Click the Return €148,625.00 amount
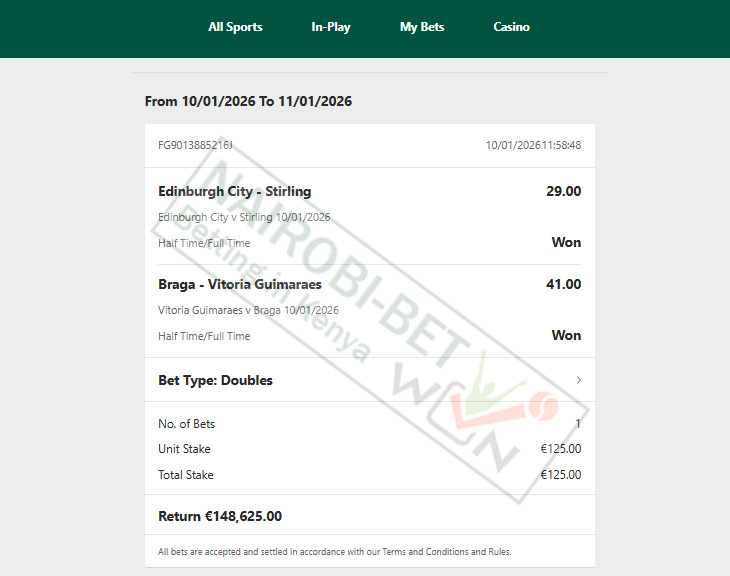Image resolution: width=730 pixels, height=576 pixels. [220, 516]
